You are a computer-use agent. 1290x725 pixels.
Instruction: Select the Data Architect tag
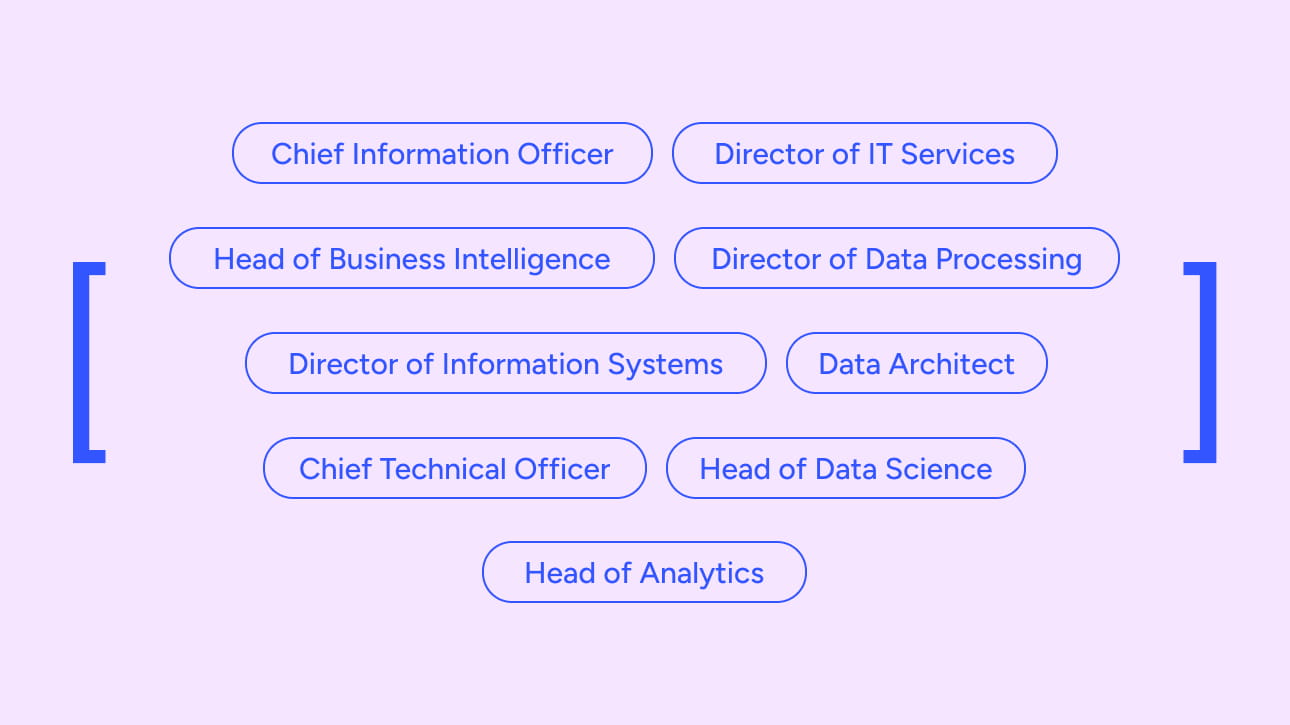coord(916,364)
